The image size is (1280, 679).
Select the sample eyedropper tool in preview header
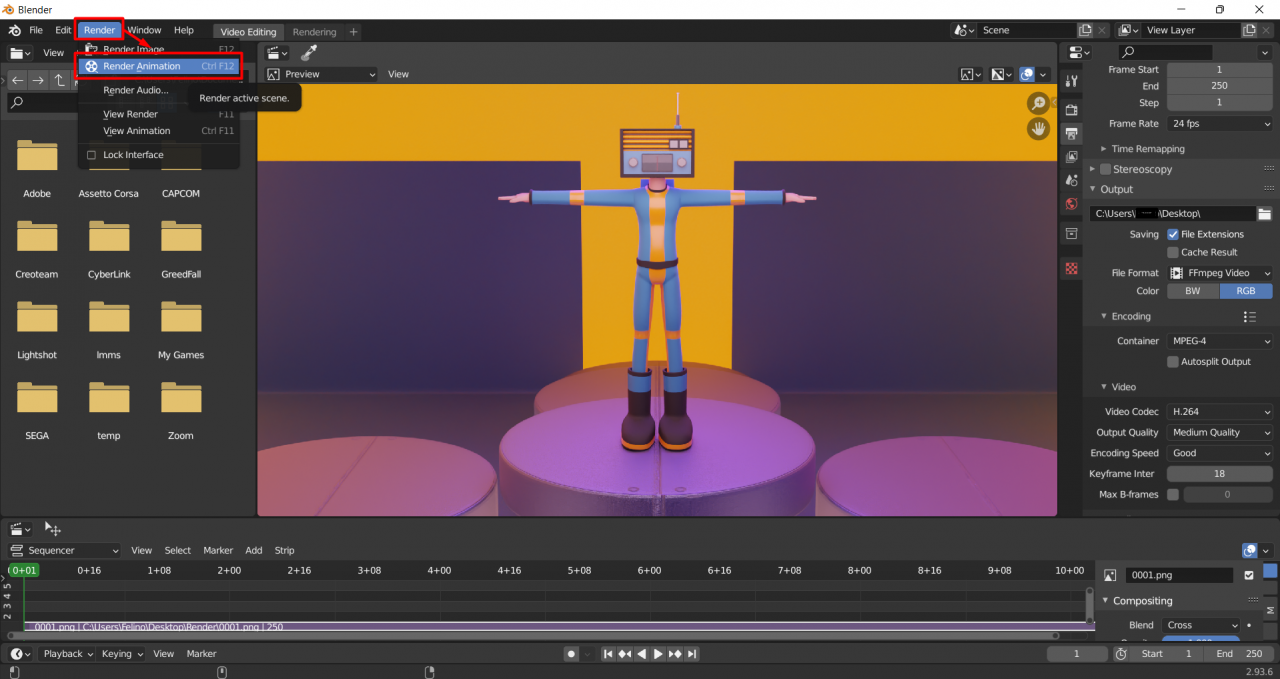point(309,53)
